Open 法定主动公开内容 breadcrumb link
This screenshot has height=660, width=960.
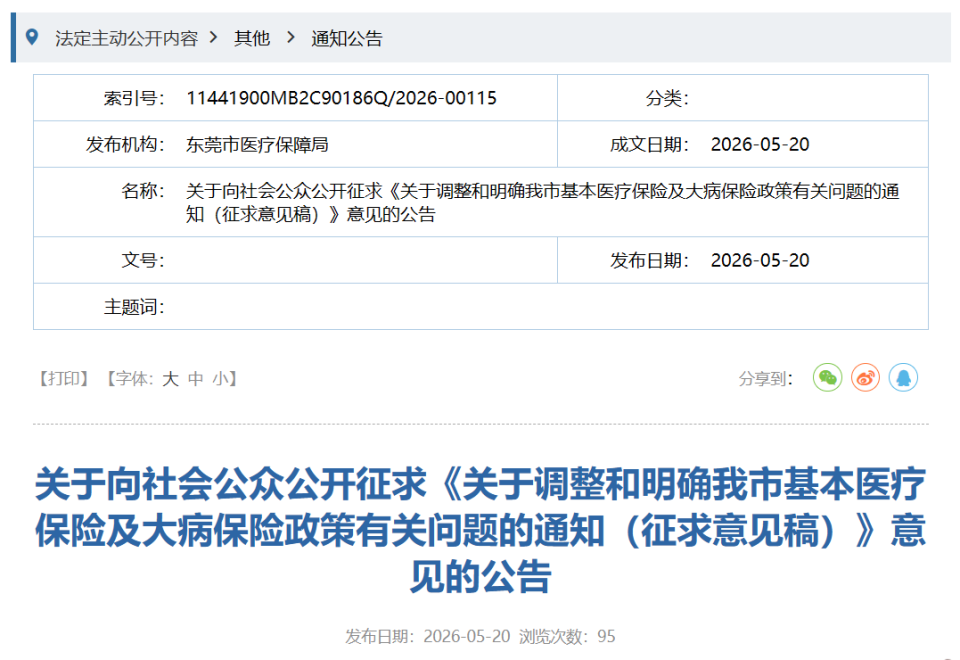(127, 39)
